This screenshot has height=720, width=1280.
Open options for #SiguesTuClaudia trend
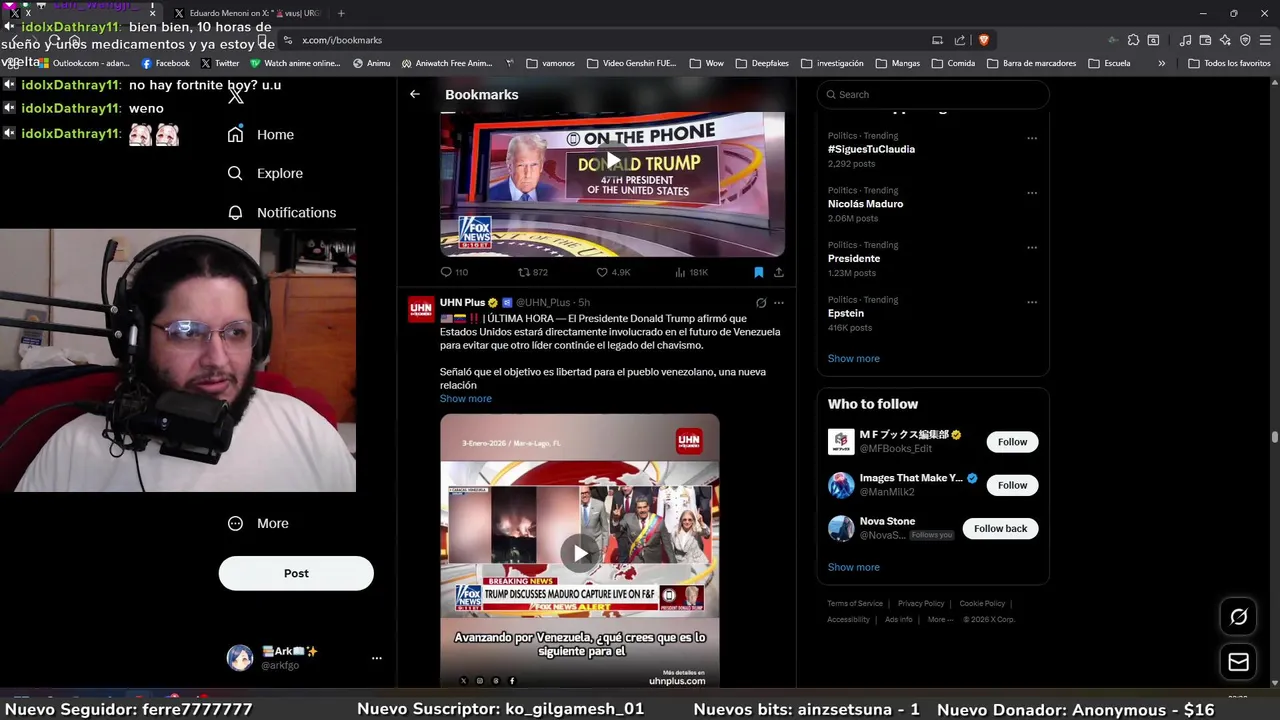tap(1032, 138)
